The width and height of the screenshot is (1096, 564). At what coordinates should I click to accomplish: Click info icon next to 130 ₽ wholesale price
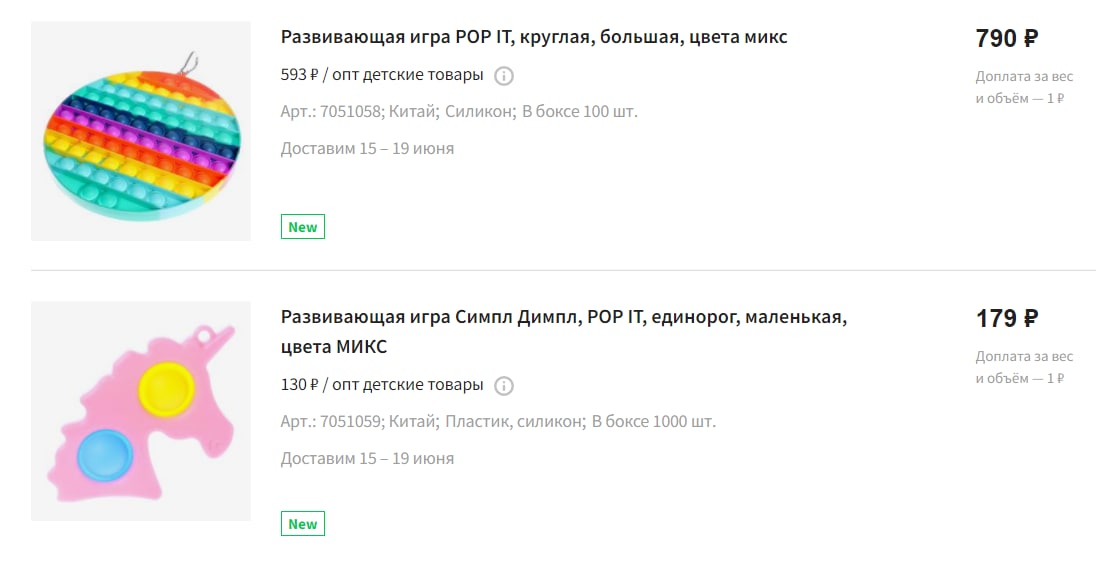point(504,386)
